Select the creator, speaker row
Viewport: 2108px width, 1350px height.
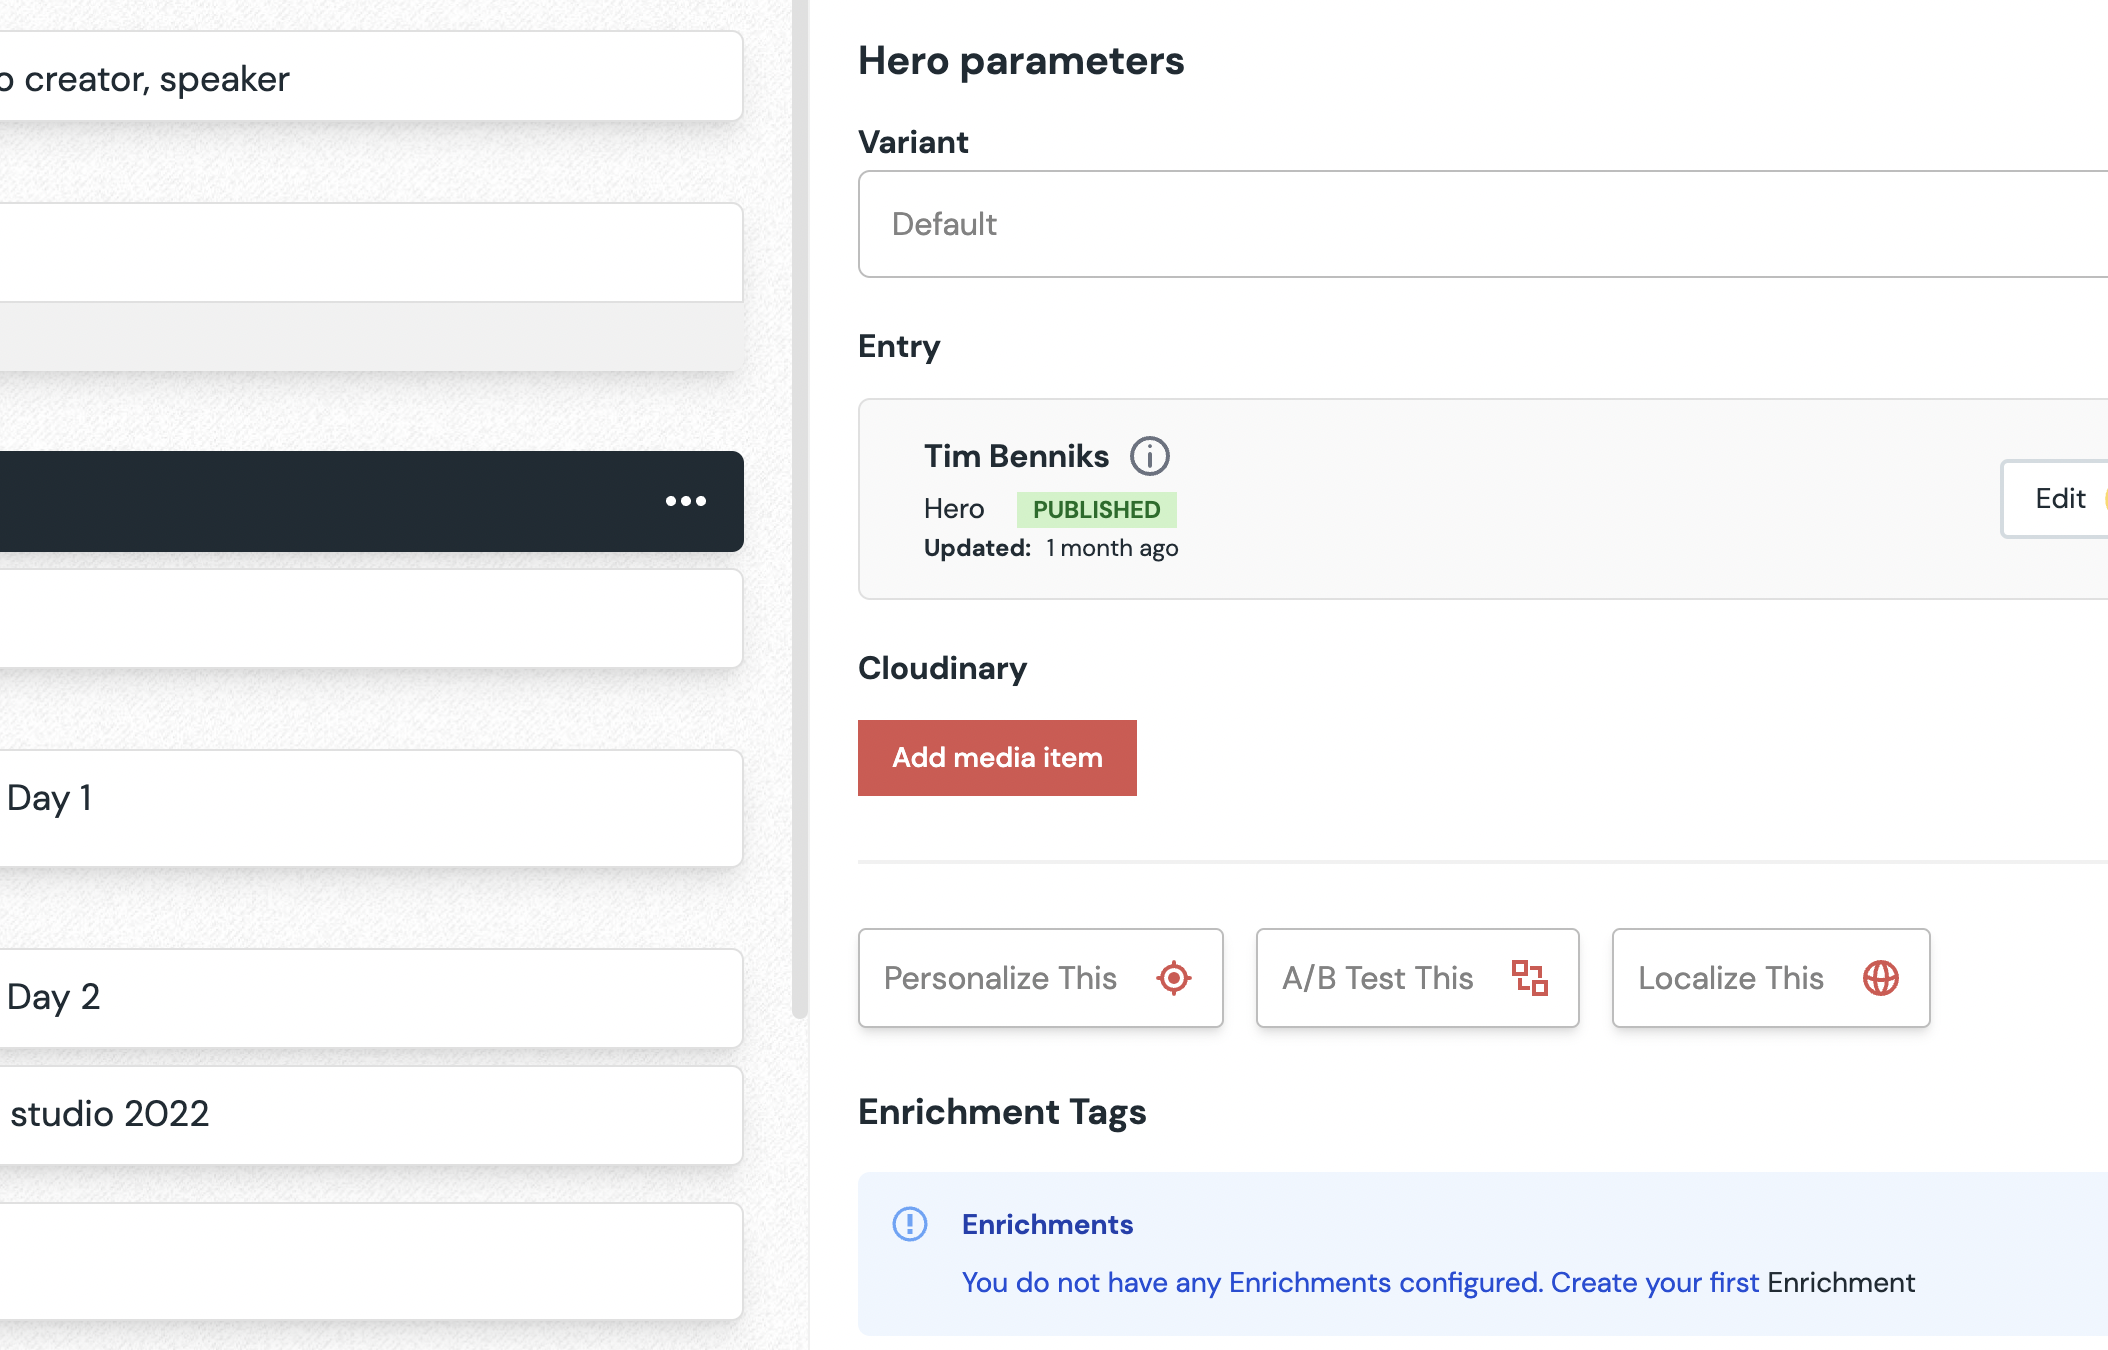[x=370, y=78]
